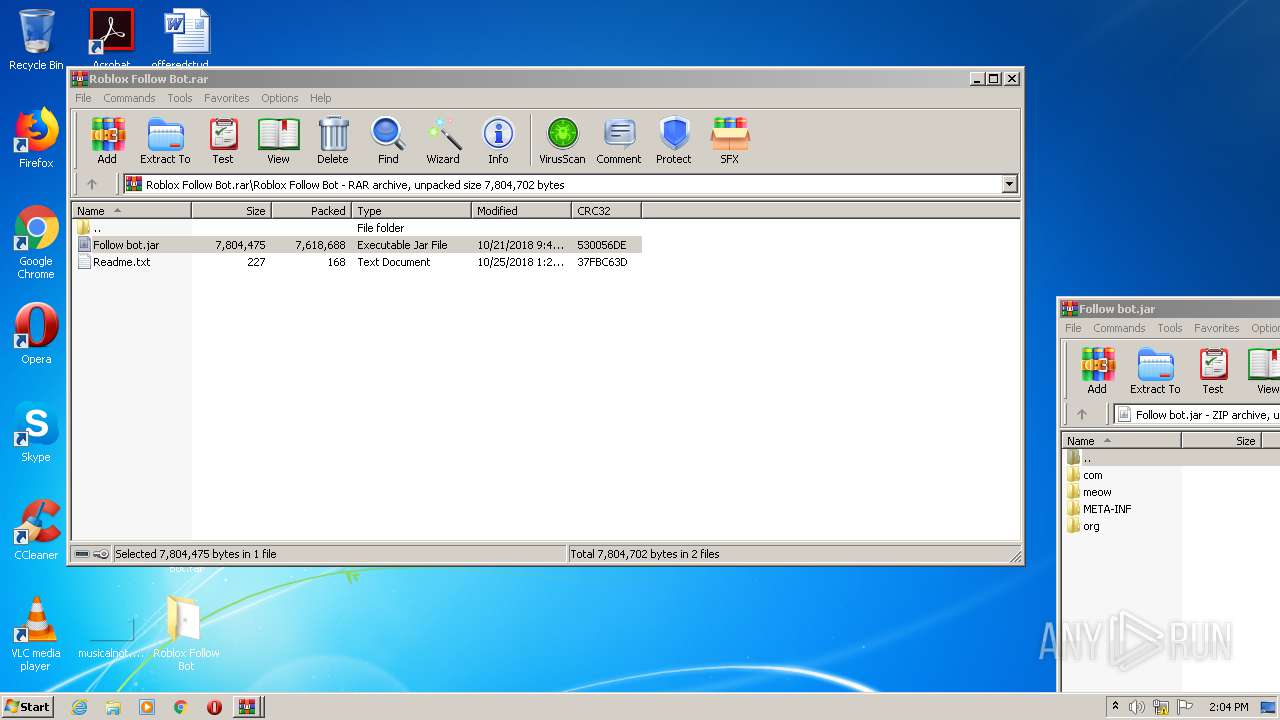This screenshot has height=720, width=1280.
Task: Click the drive icon in status bar
Action: click(82, 554)
